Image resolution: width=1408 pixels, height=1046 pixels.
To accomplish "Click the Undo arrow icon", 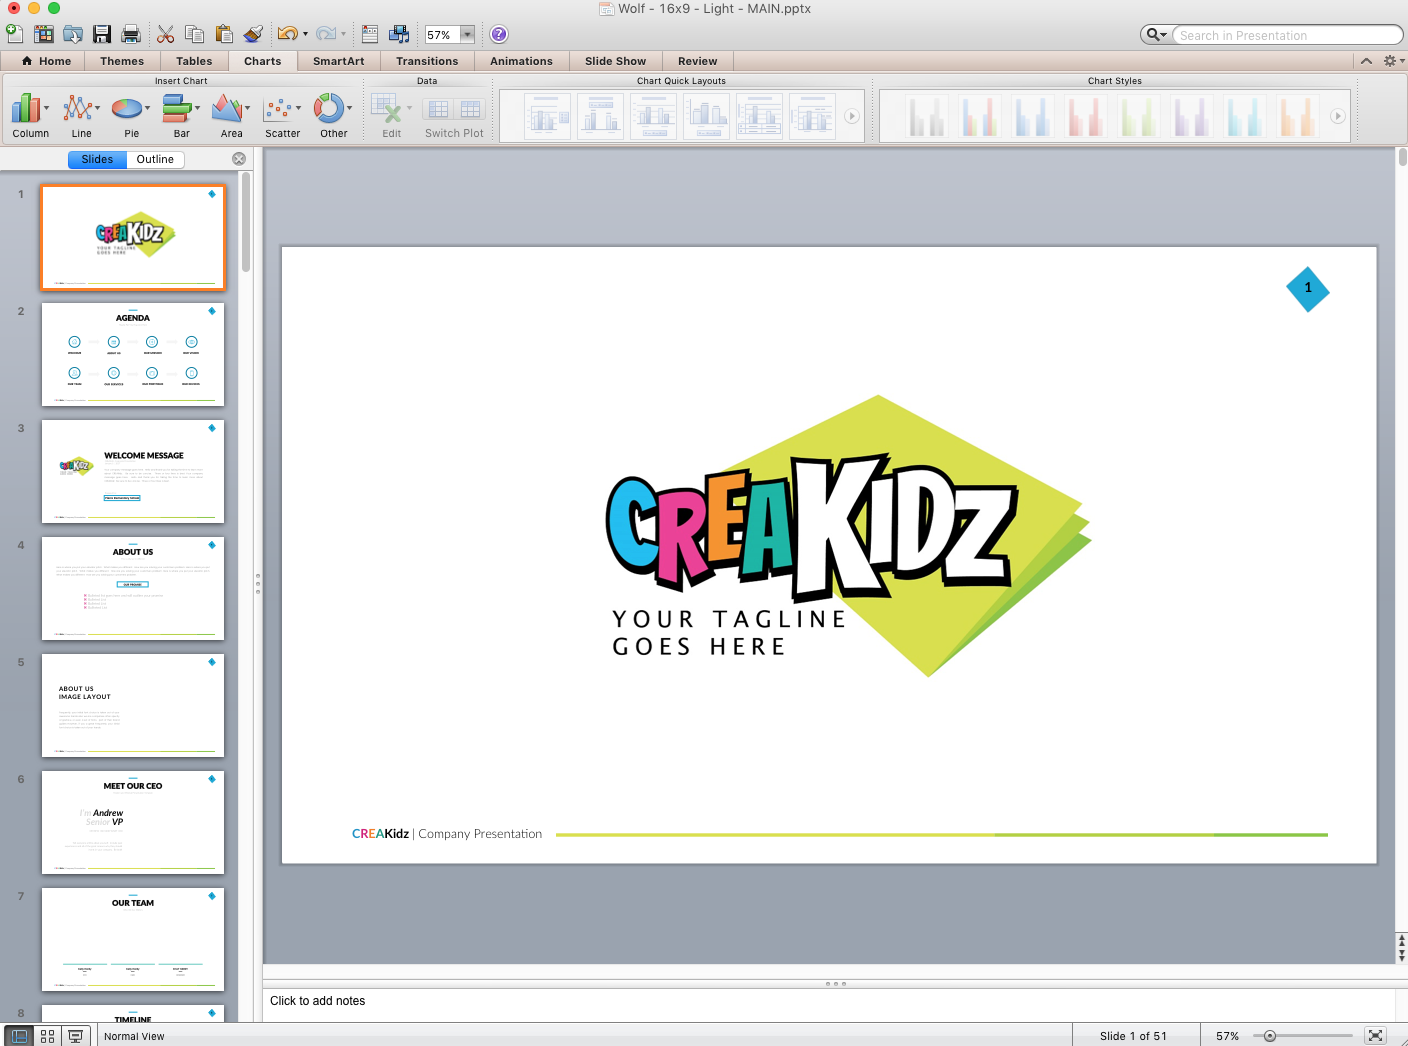I will click(287, 34).
